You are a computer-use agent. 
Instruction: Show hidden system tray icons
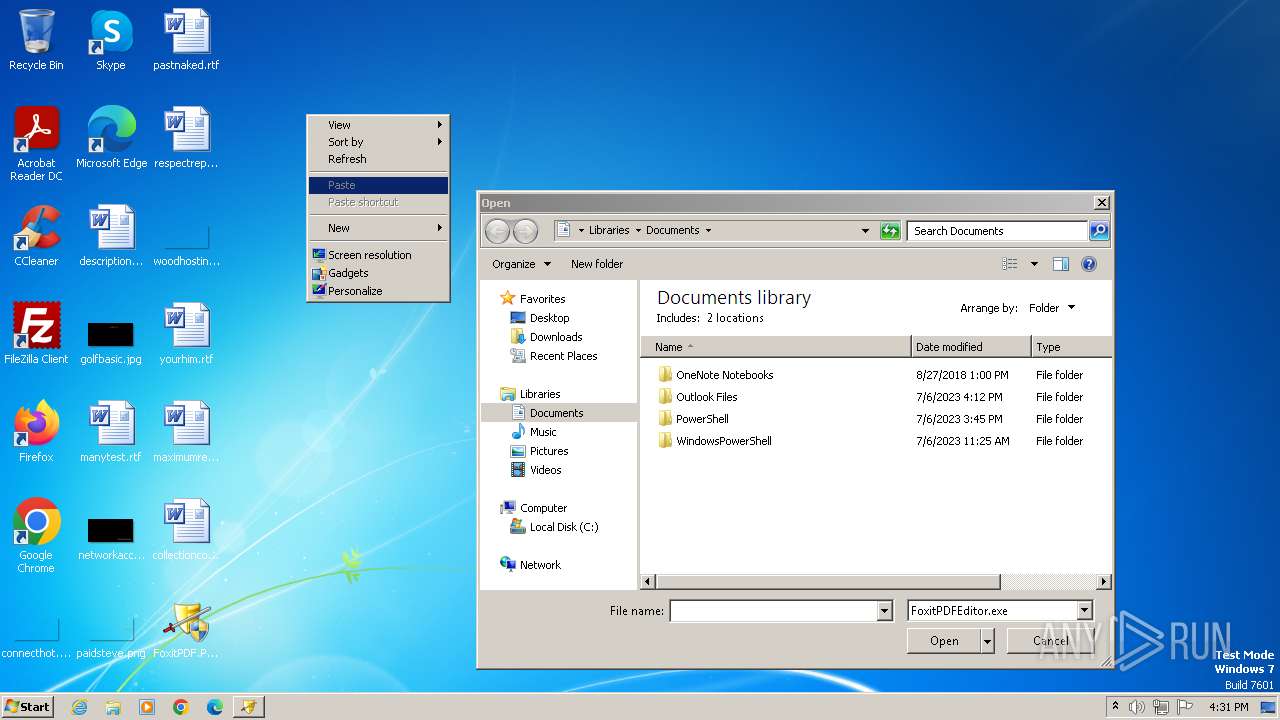click(1115, 707)
